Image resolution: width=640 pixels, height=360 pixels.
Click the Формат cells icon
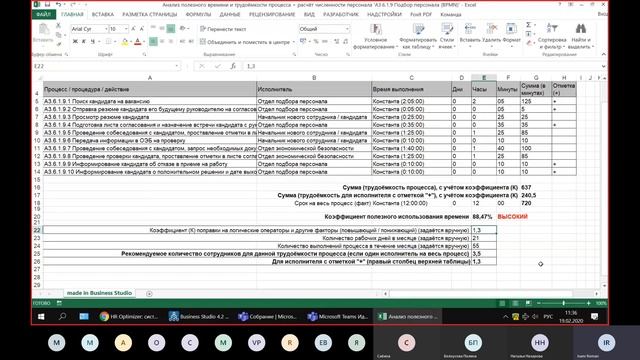(511, 29)
